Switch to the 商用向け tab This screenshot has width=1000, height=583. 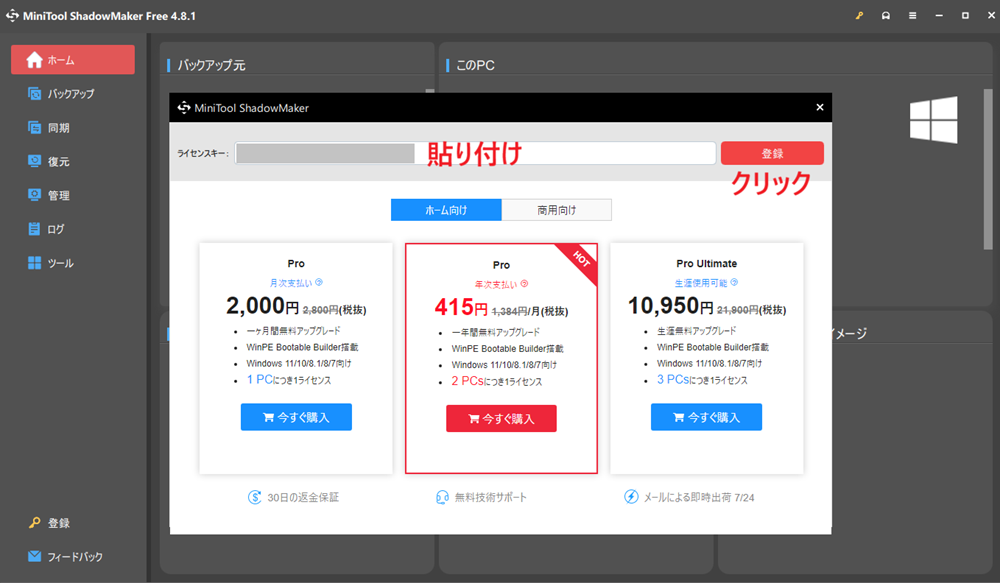click(557, 210)
